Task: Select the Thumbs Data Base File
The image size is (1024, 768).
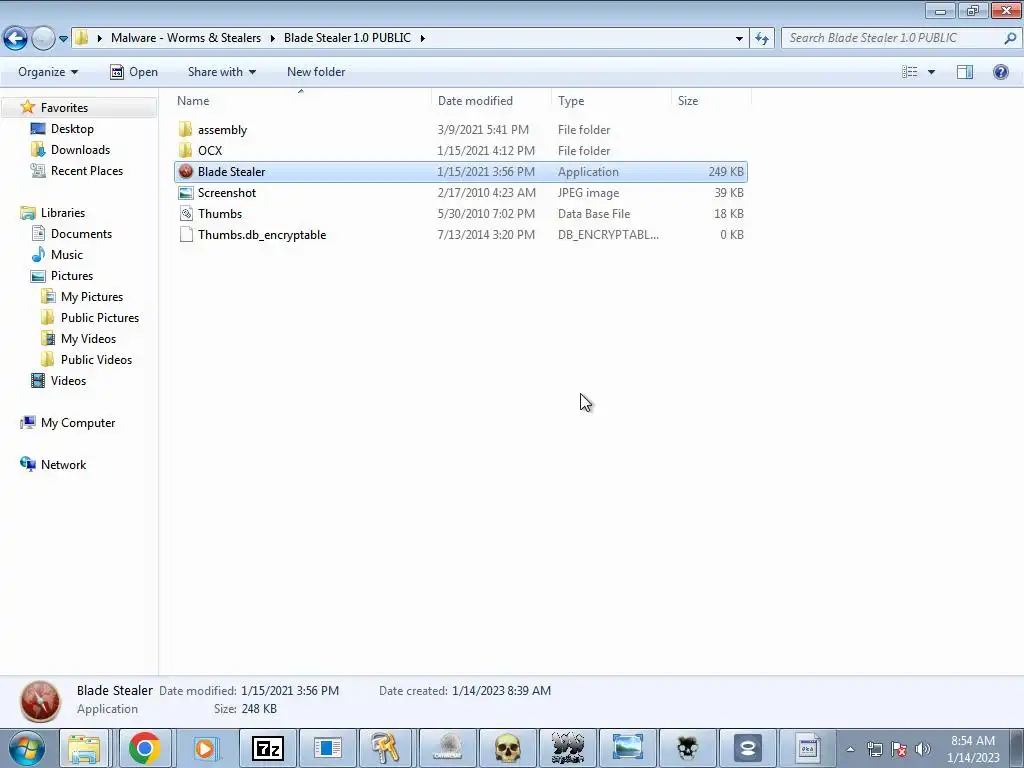Action: pyautogui.click(x=461, y=214)
